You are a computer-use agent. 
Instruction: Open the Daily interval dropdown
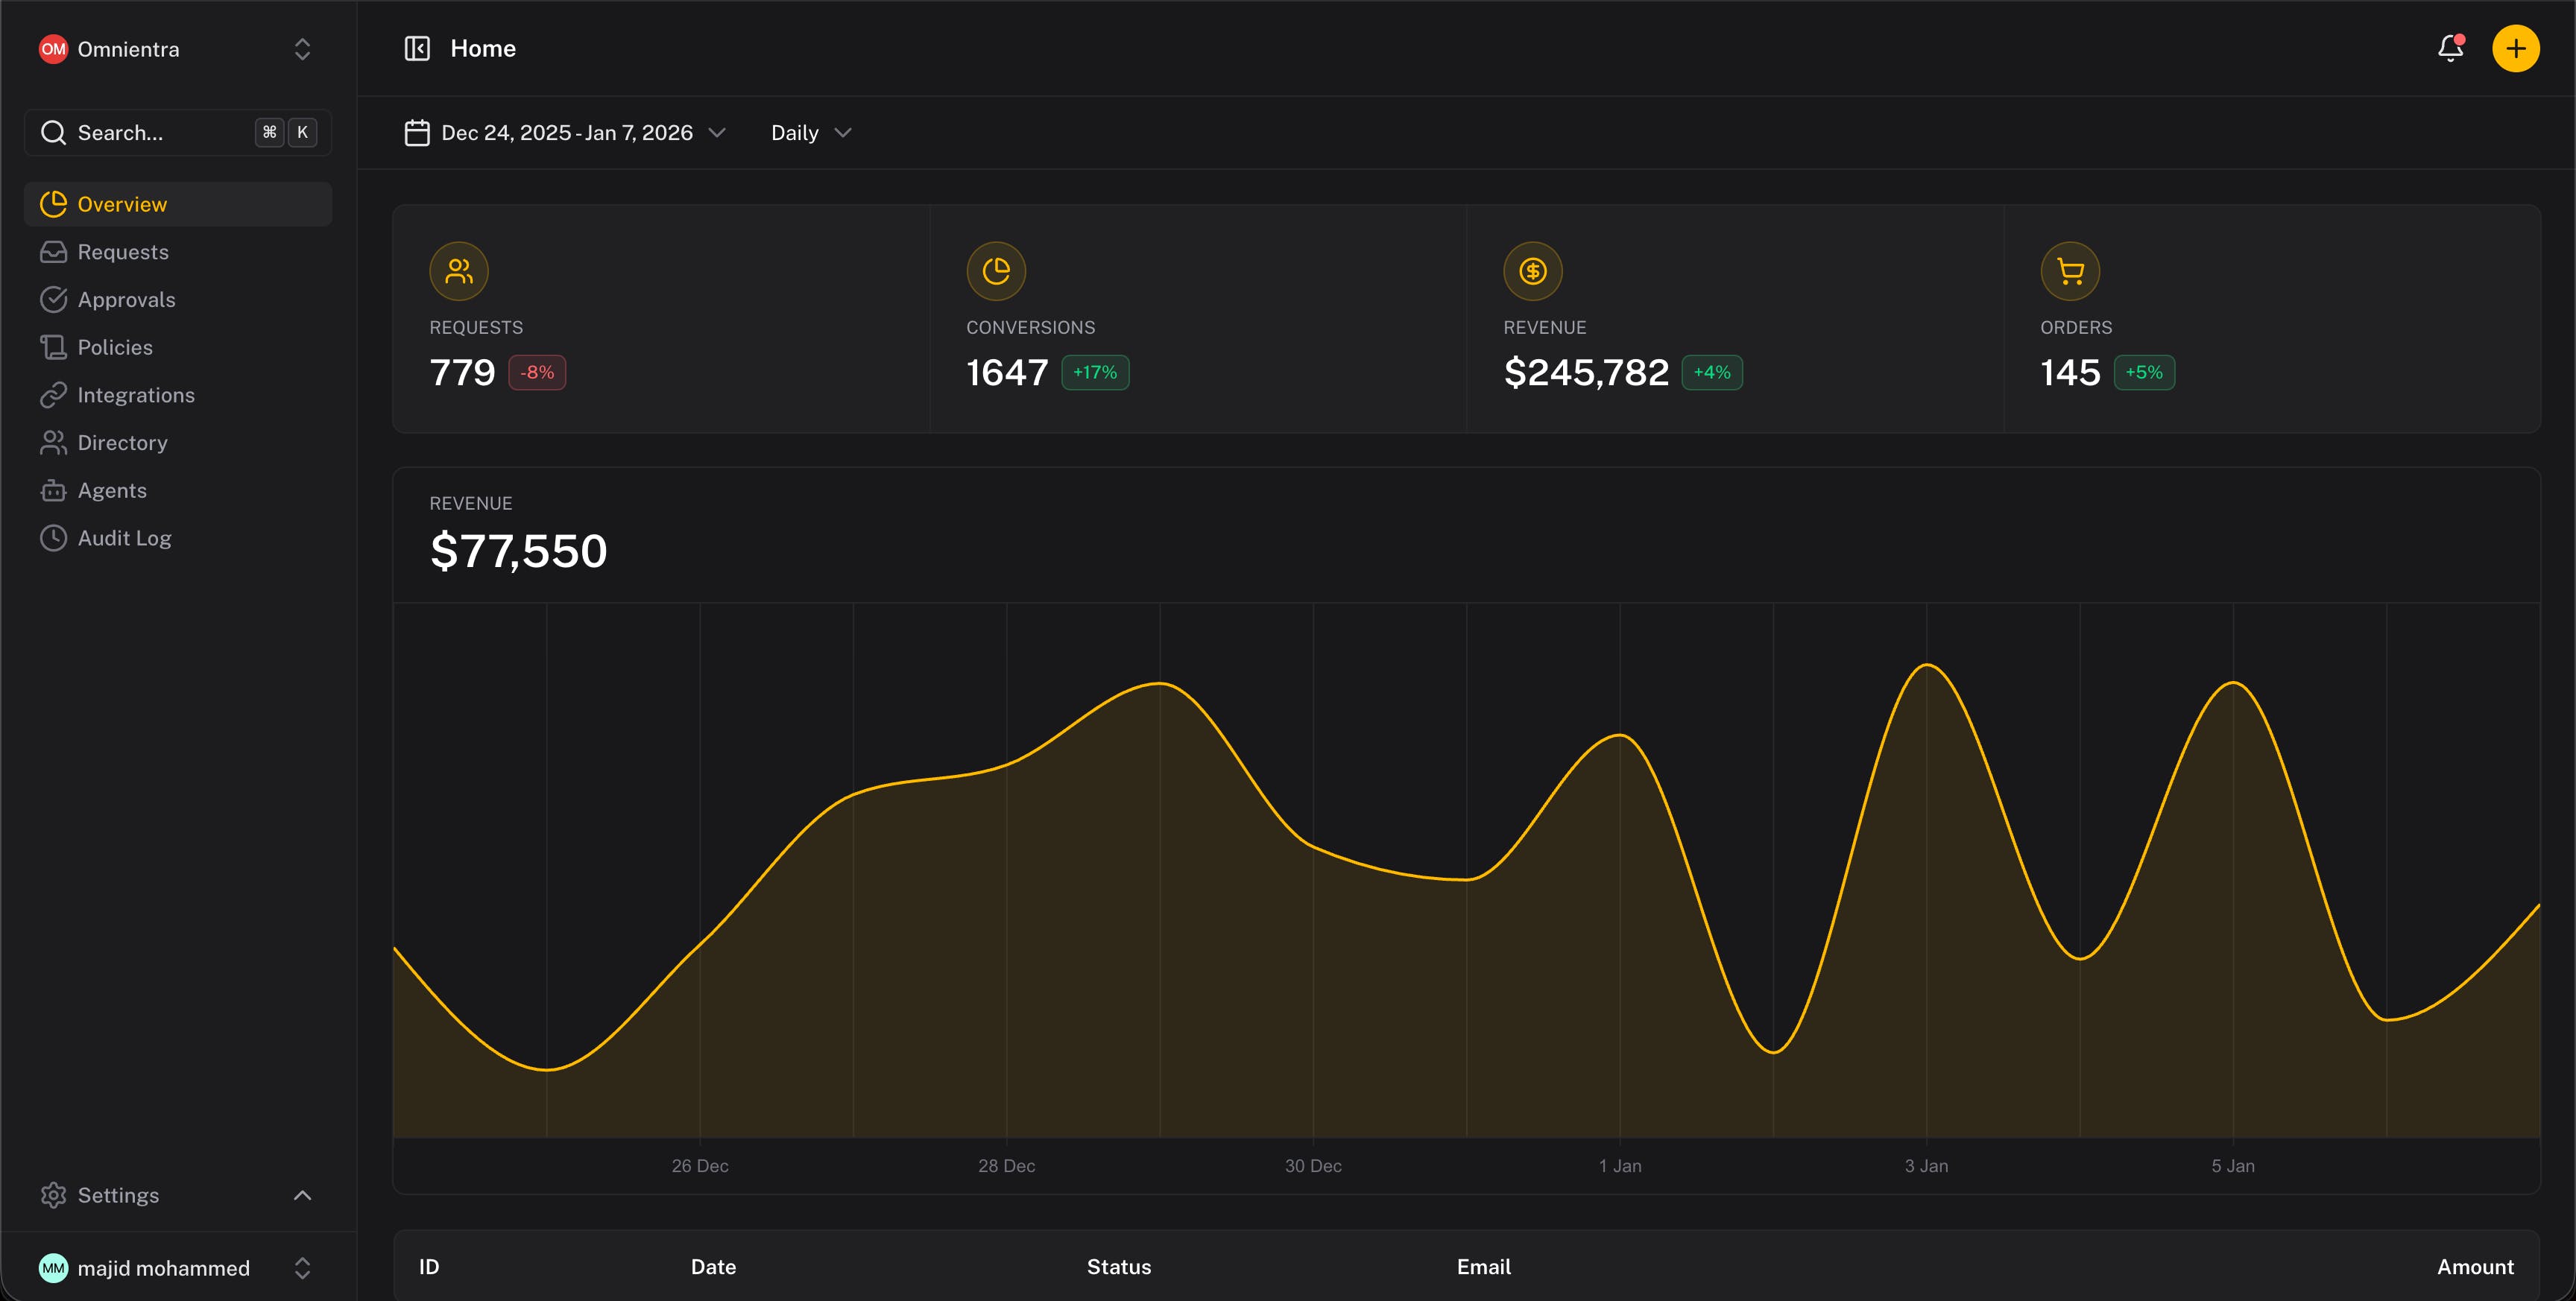pyautogui.click(x=810, y=133)
